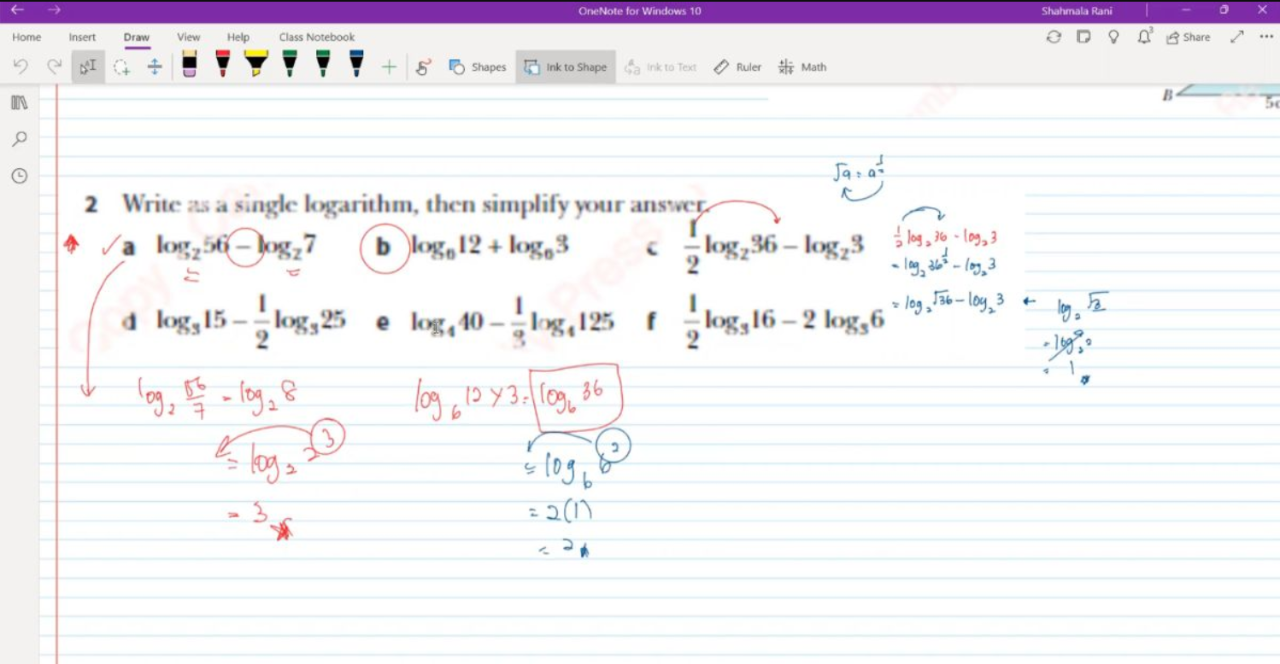This screenshot has width=1280, height=664.
Task: Open the Shapes gallery
Action: click(477, 67)
